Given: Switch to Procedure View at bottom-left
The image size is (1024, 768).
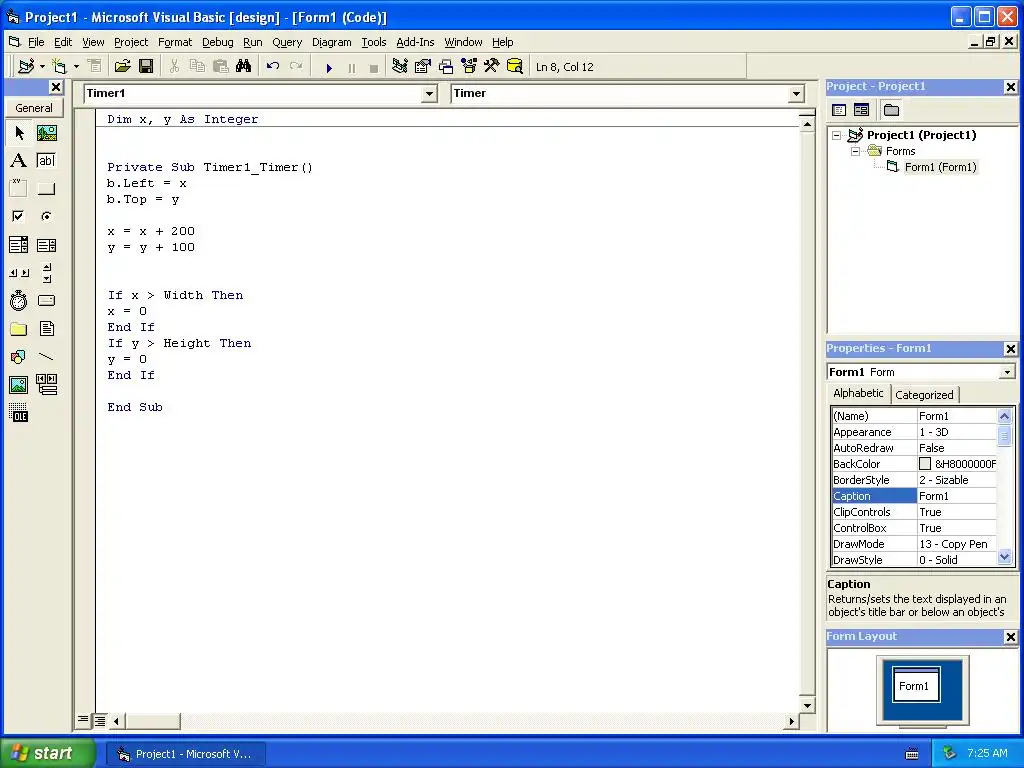Looking at the screenshot, I should click(83, 720).
